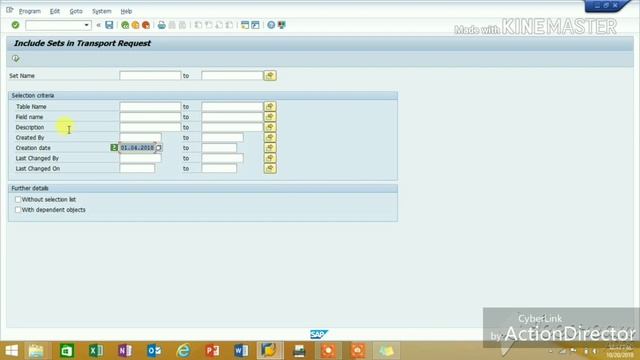Click the Table Name to input field
640x360 pixels.
click(x=232, y=107)
